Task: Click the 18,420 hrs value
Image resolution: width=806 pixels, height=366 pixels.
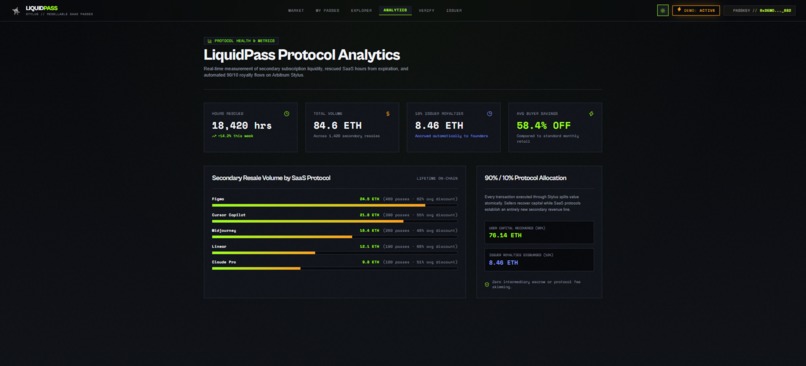Action: point(242,125)
